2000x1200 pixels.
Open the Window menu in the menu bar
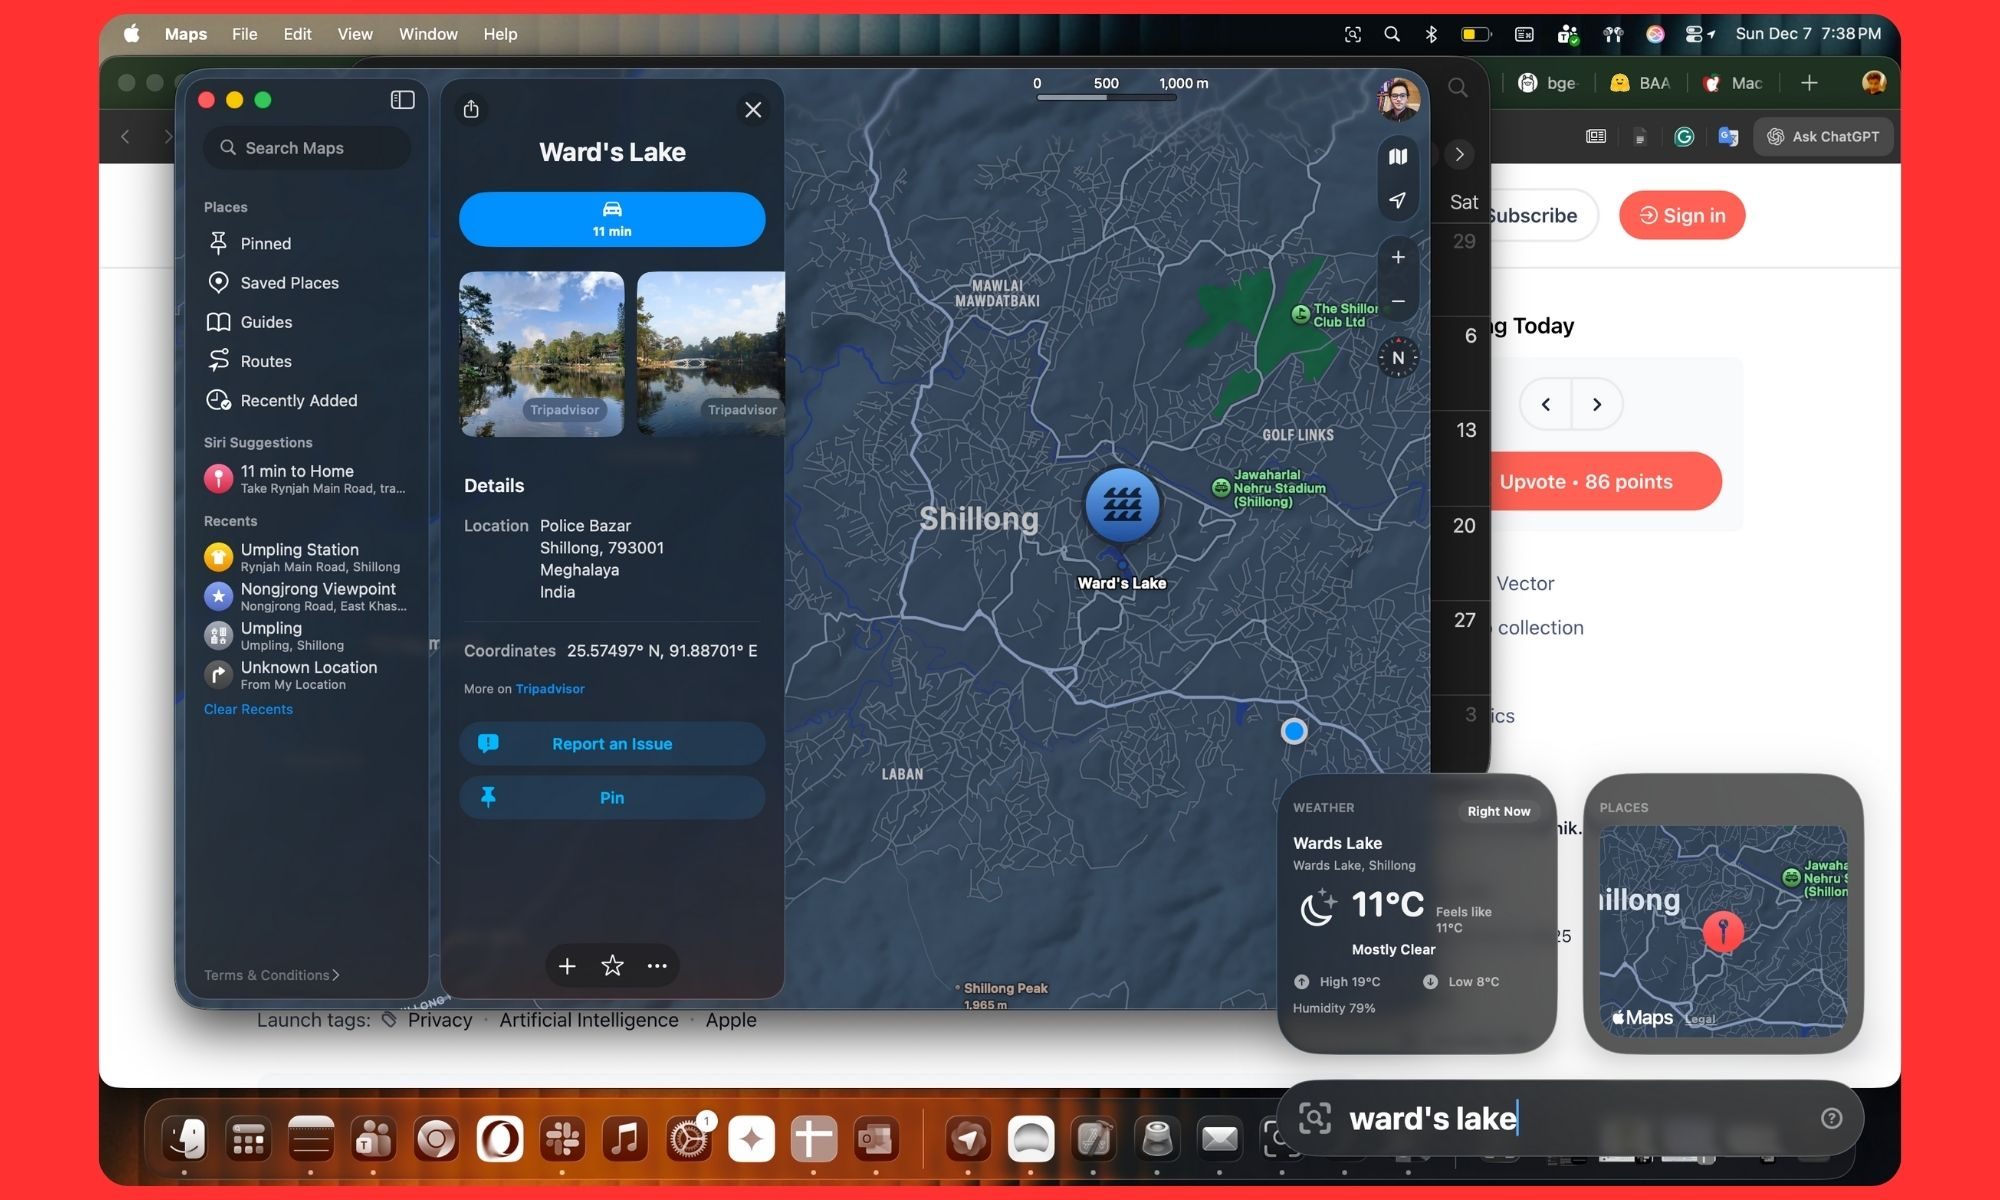click(428, 33)
